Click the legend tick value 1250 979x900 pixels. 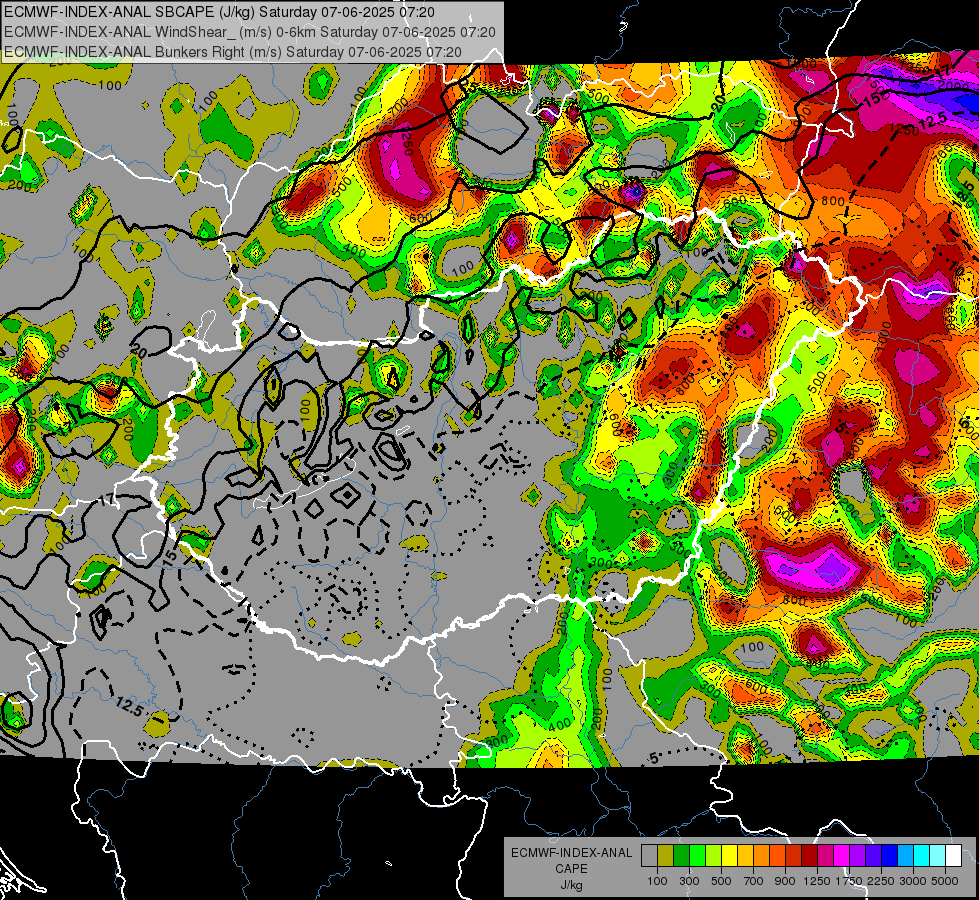[x=817, y=881]
